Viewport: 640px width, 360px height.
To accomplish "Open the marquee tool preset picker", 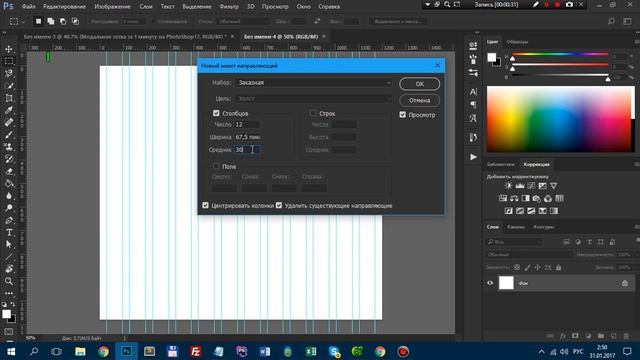I will pos(17,21).
